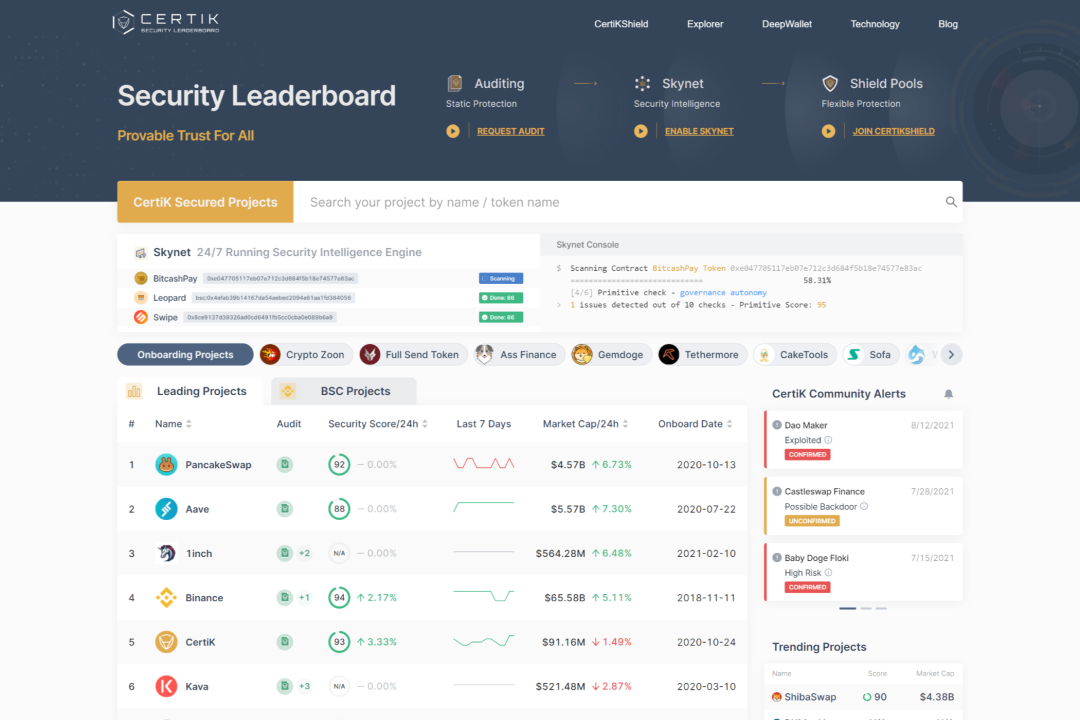The image size is (1080, 720).
Task: Click the UNCONFIRMED badge on Castleswap Finance
Action: pyautogui.click(x=811, y=521)
